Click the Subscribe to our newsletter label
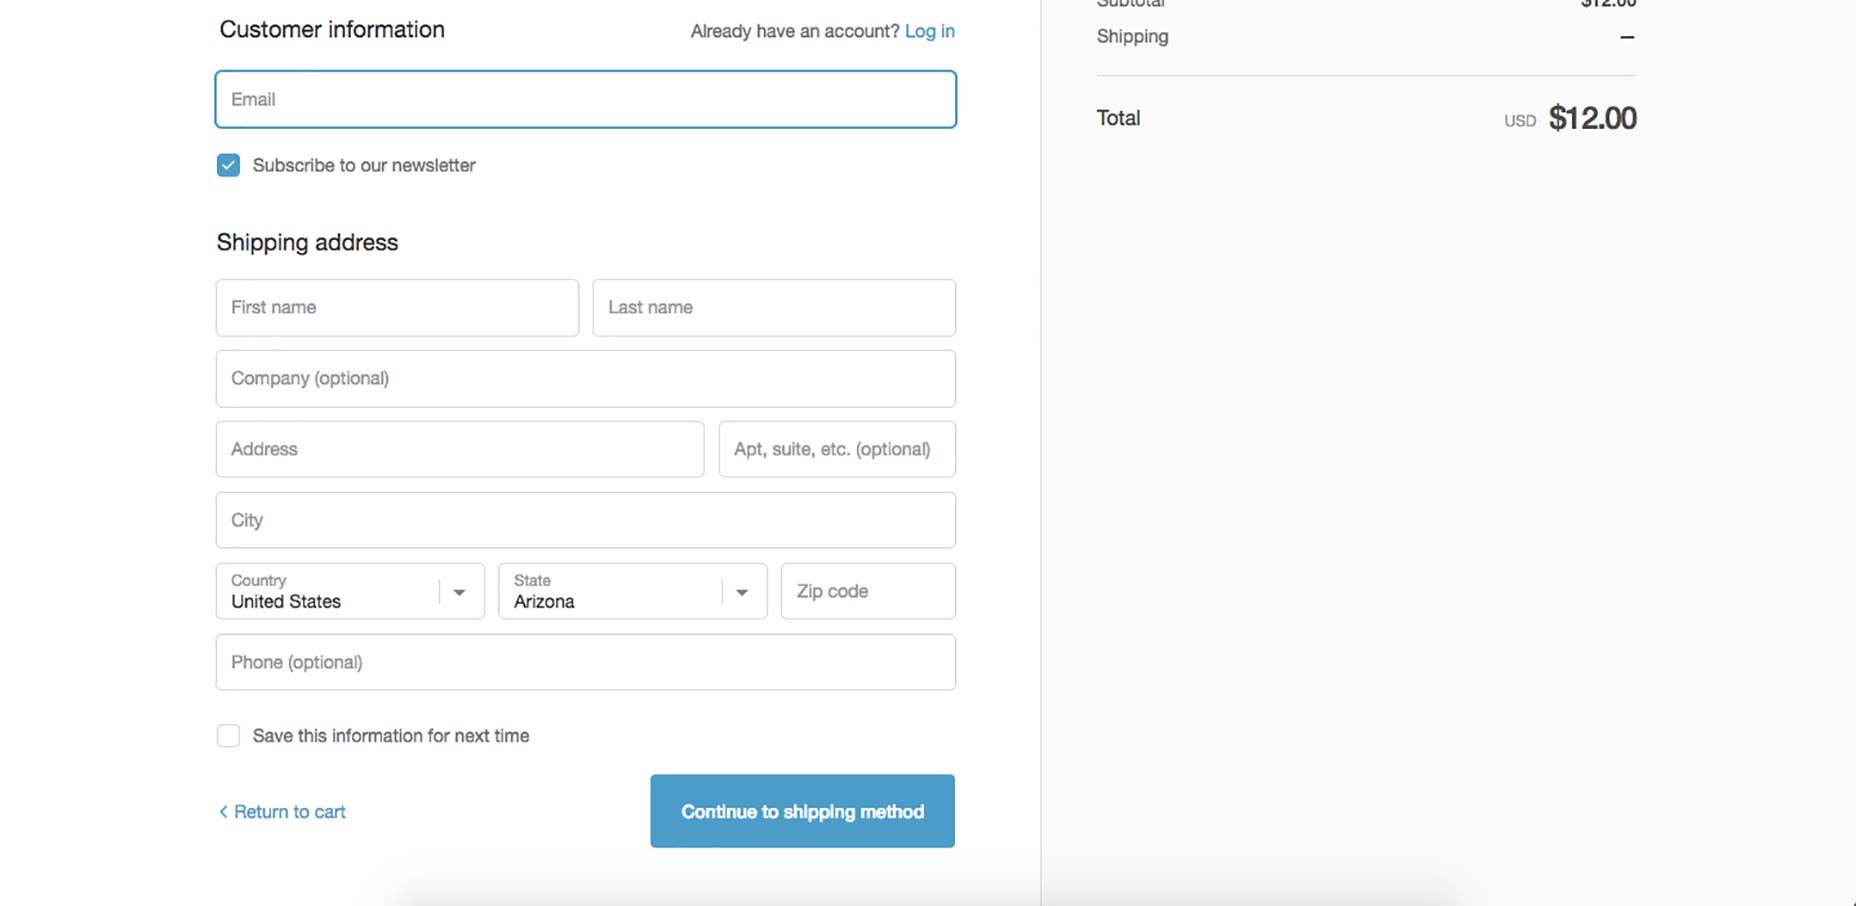This screenshot has height=906, width=1856. point(364,165)
